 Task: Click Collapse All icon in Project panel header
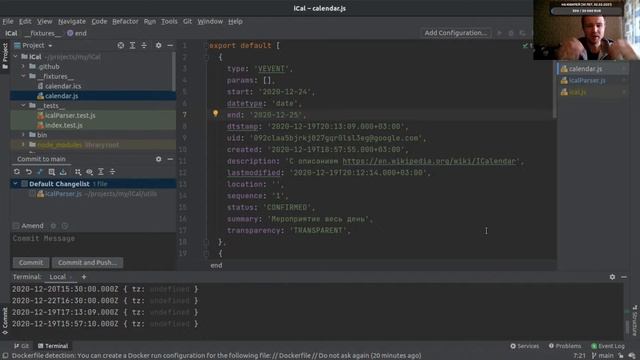click(144, 45)
